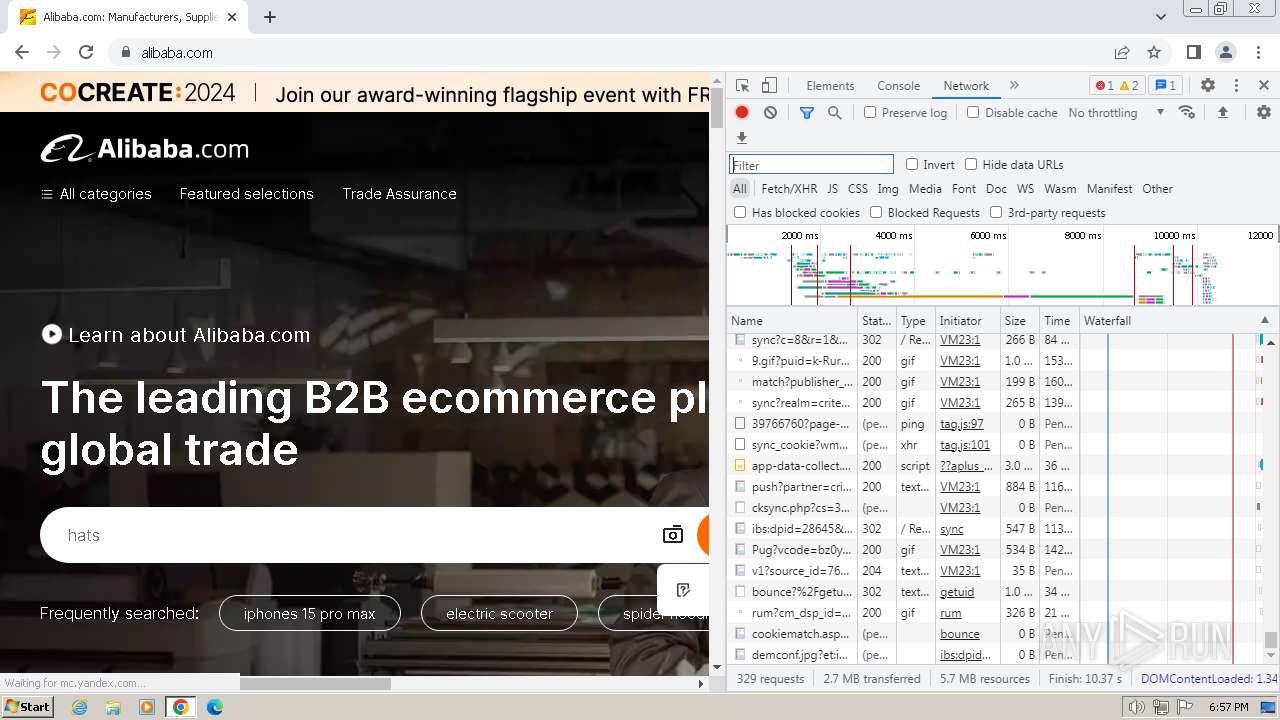This screenshot has height=720, width=1280.
Task: Filter requests by JS type
Action: 832,189
